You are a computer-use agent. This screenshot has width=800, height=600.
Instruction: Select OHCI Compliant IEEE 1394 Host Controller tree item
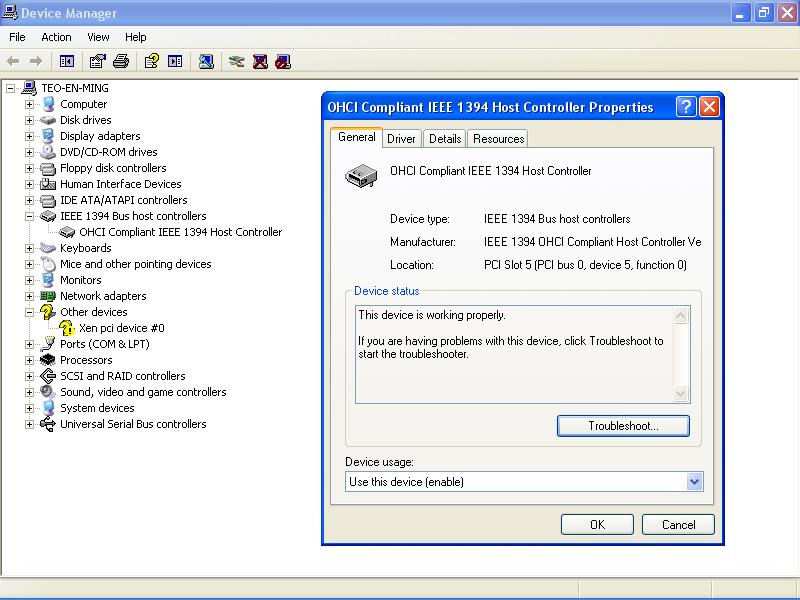click(x=180, y=232)
